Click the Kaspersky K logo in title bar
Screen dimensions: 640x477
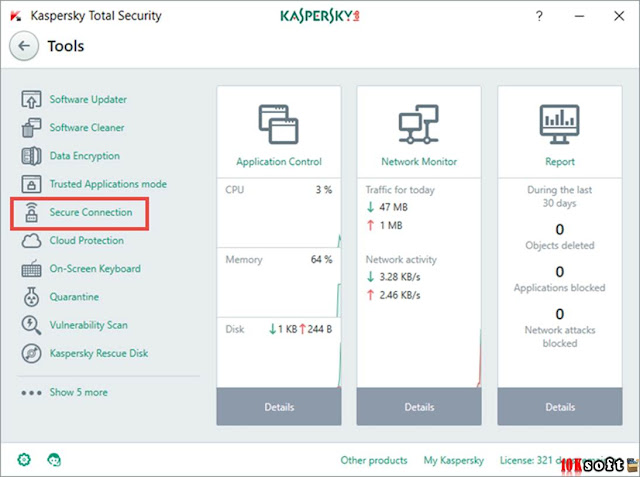click(x=16, y=16)
